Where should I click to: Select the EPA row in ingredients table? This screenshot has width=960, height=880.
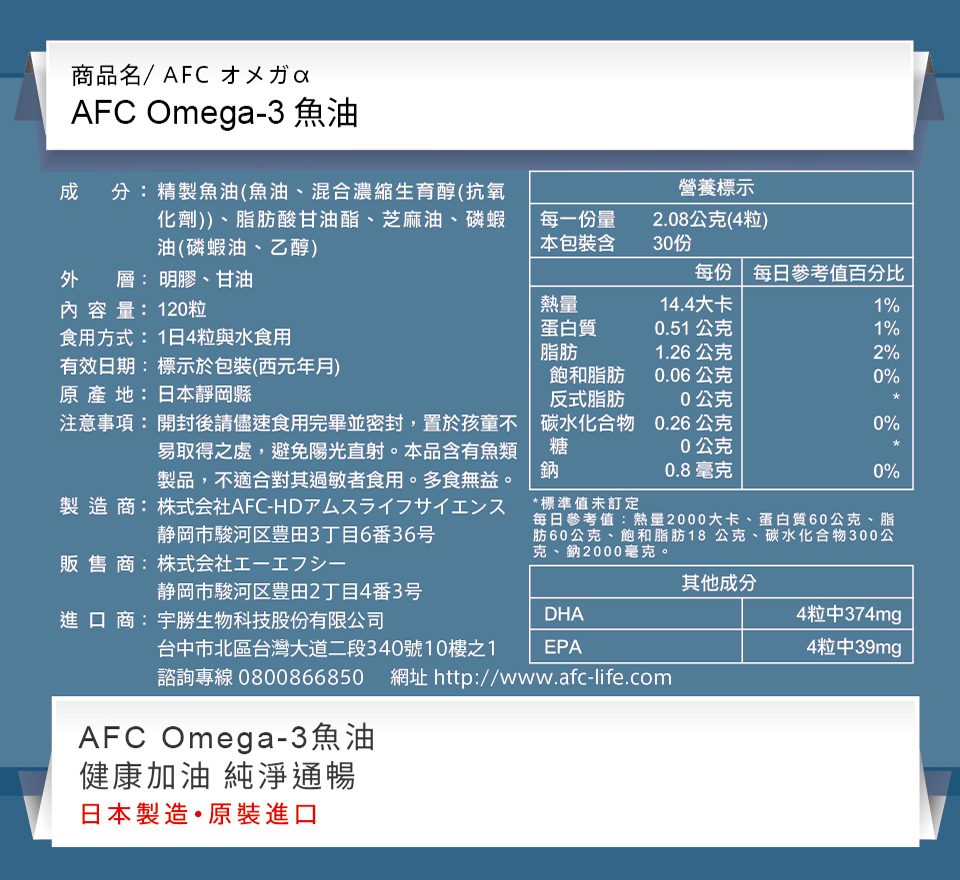click(721, 647)
